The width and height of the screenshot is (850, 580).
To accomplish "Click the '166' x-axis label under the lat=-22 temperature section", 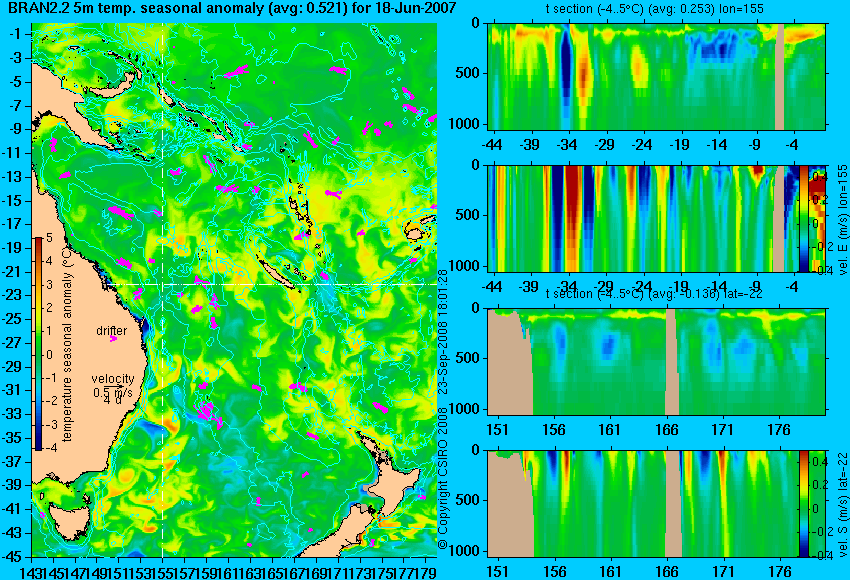I will click(x=667, y=430).
